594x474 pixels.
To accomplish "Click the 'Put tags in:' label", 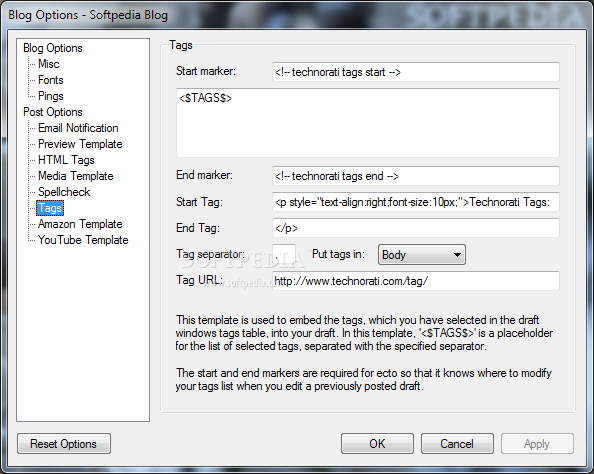I will (338, 254).
